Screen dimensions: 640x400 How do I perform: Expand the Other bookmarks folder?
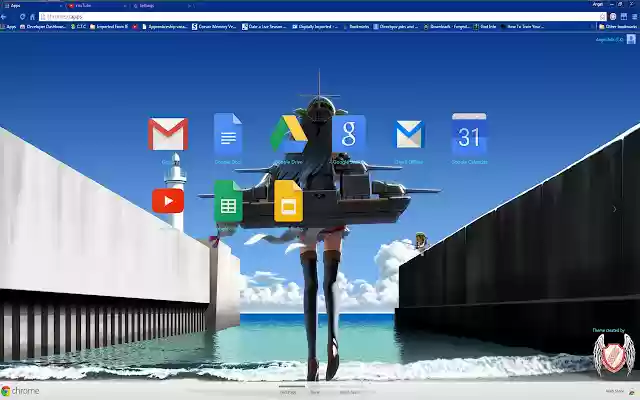tap(618, 27)
